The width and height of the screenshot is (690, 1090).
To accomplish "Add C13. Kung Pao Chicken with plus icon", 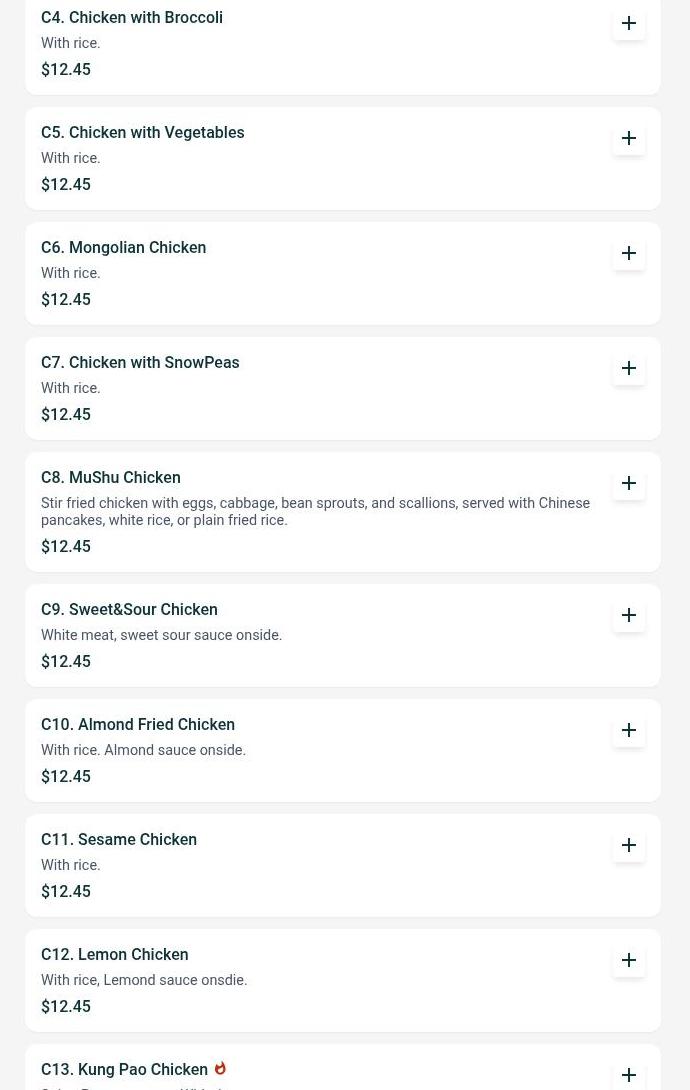I will coord(628,1075).
